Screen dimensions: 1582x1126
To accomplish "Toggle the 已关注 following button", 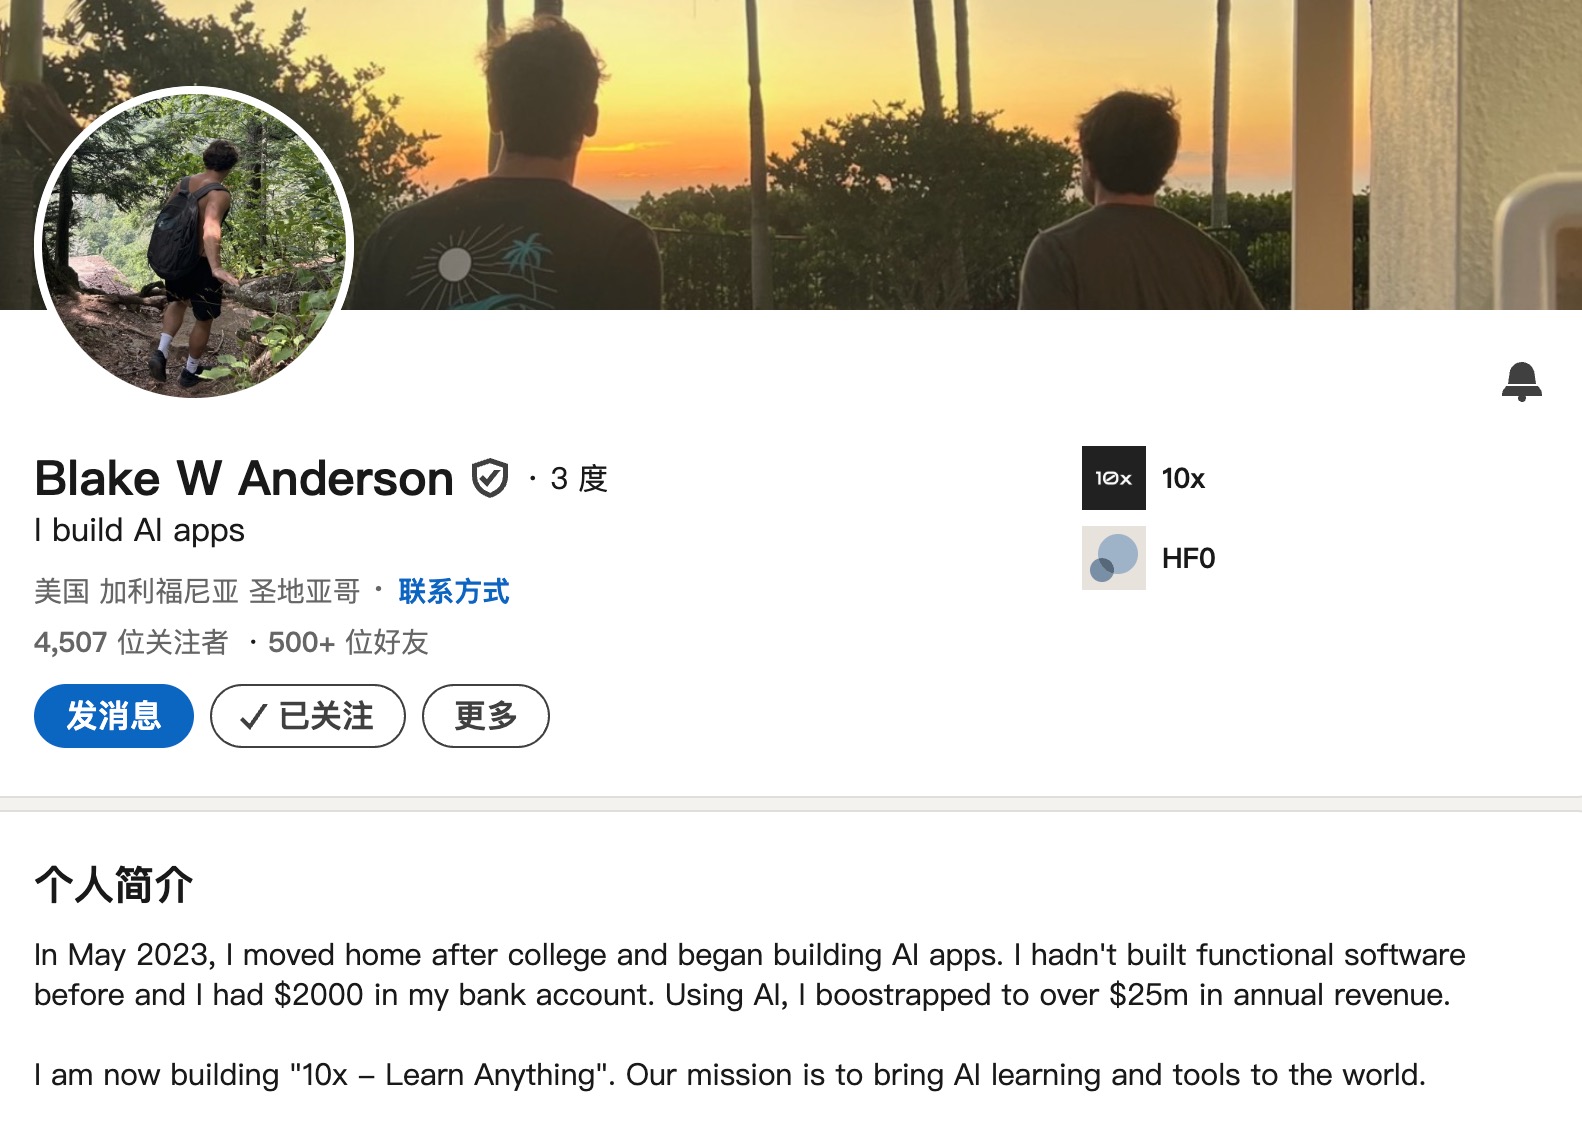I will [308, 716].
